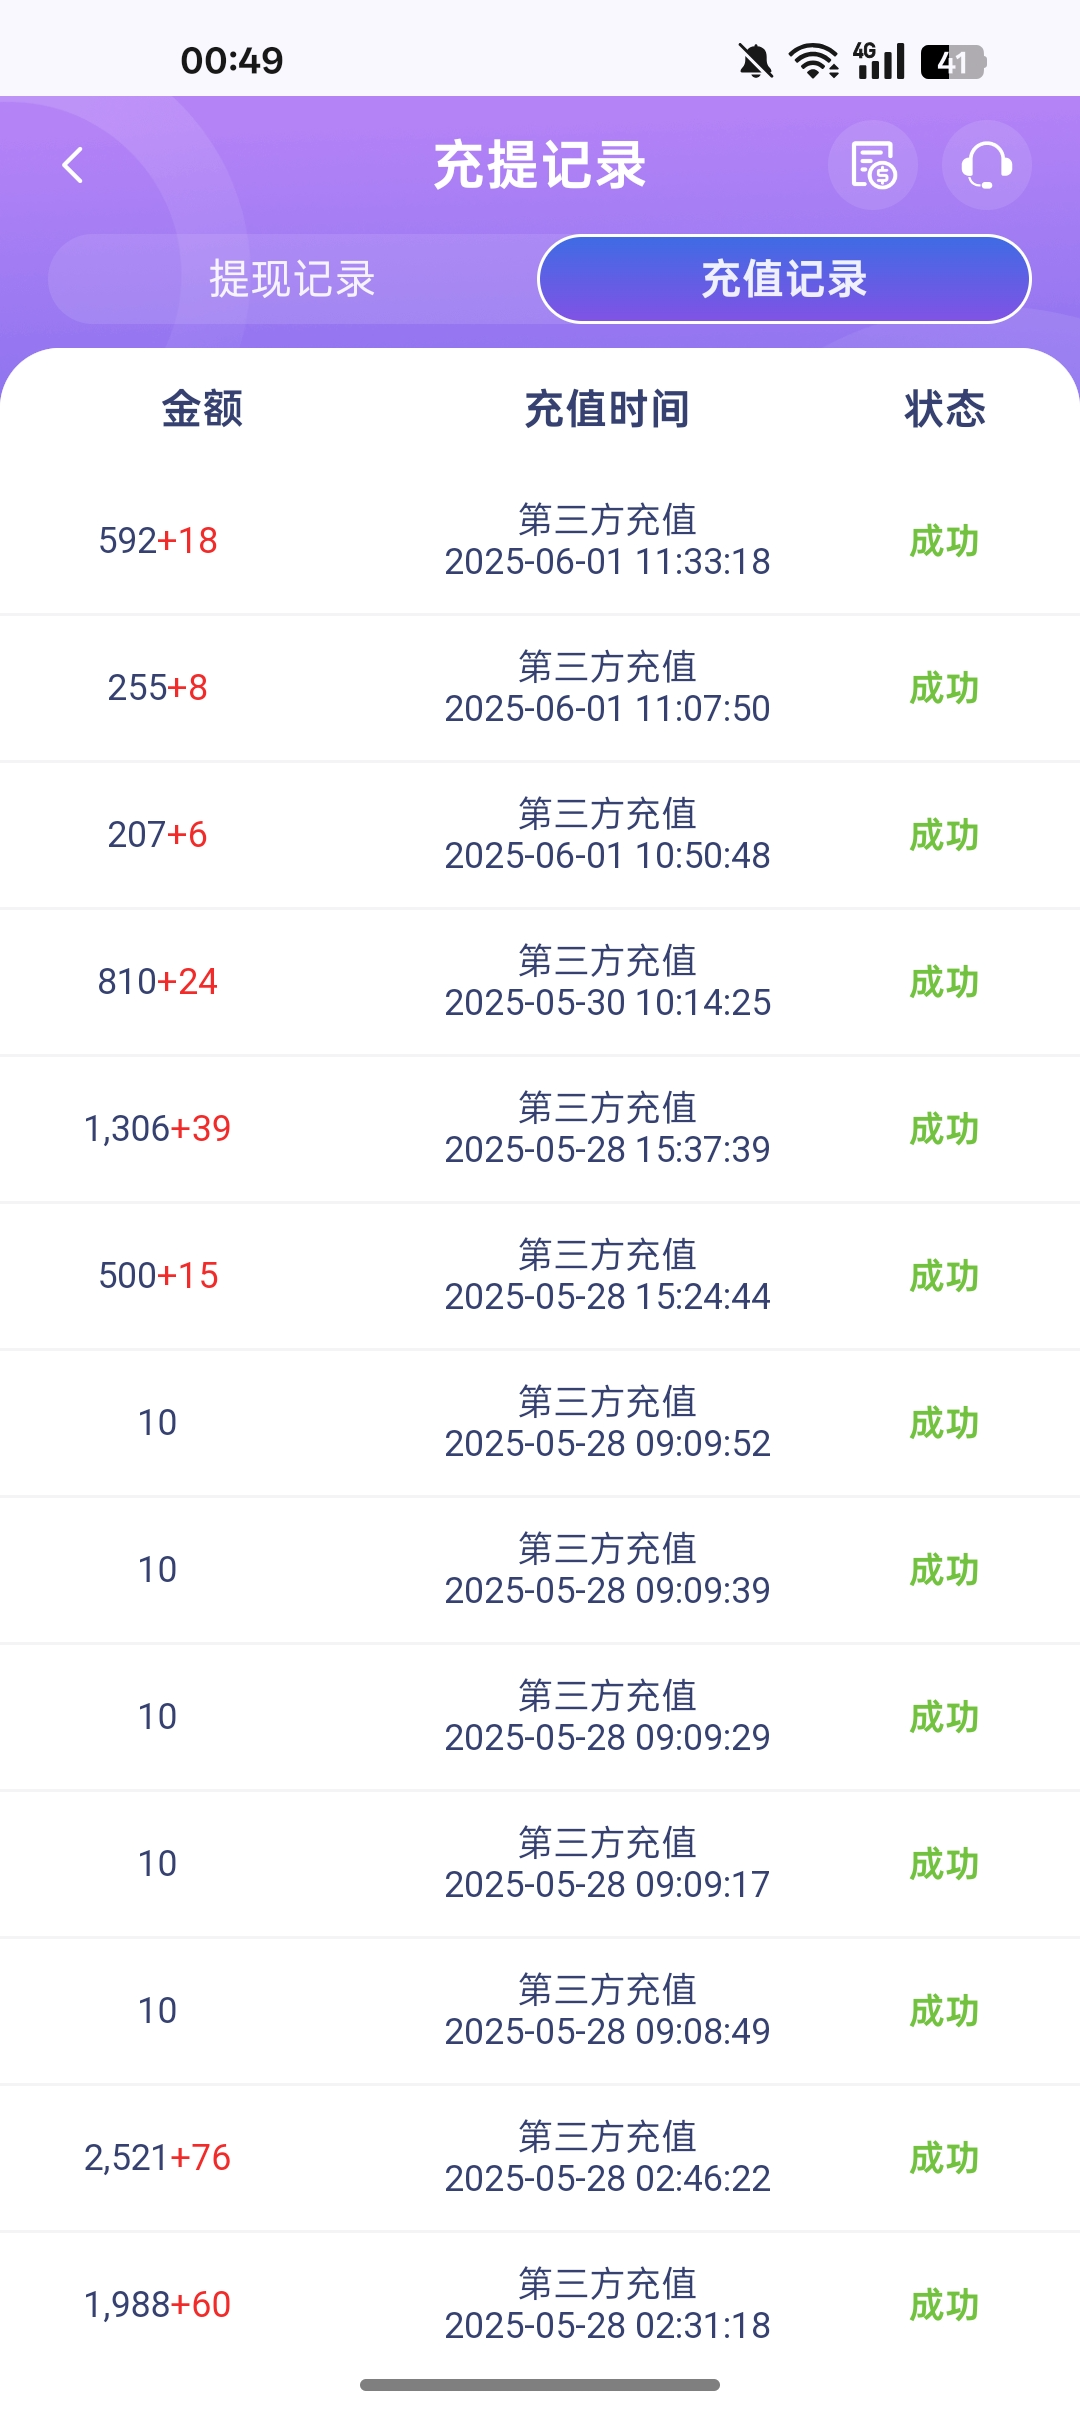This screenshot has width=1080, height=2412.
Task: Tap the 00:49 status bar clock
Action: (x=232, y=61)
